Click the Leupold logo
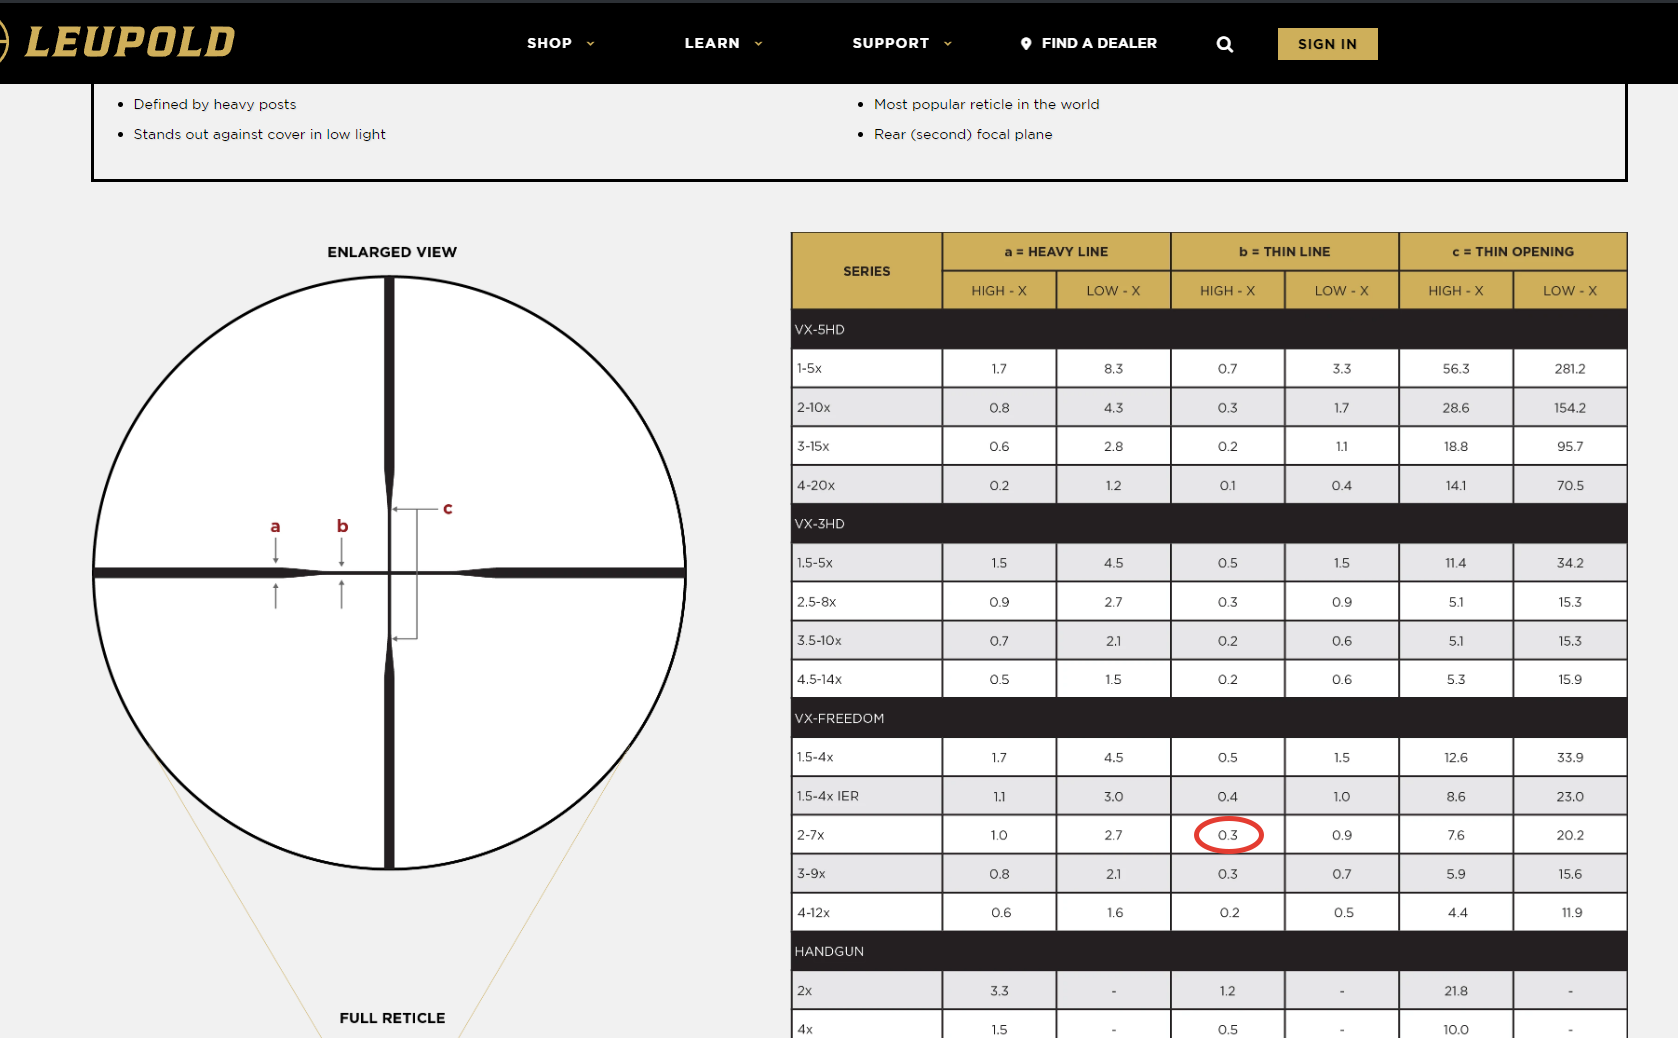The height and width of the screenshot is (1038, 1678). coord(118,42)
